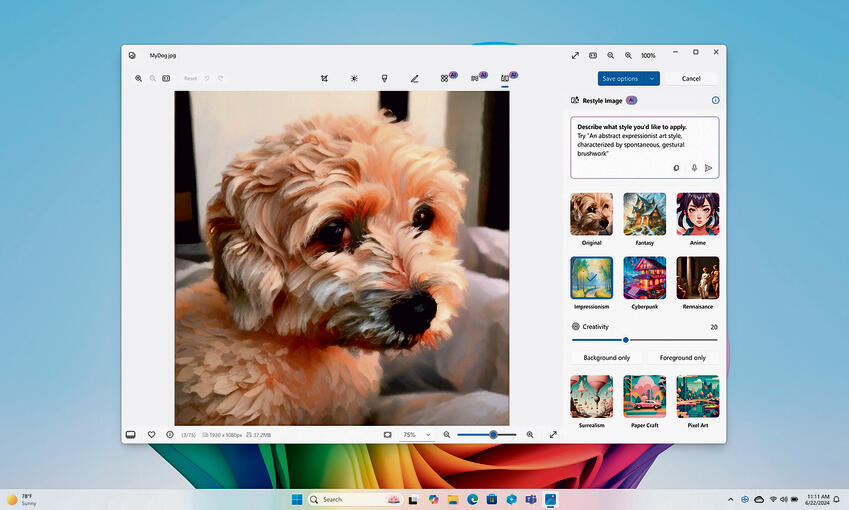
Task: Click the send arrow in the prompt box
Action: [709, 168]
